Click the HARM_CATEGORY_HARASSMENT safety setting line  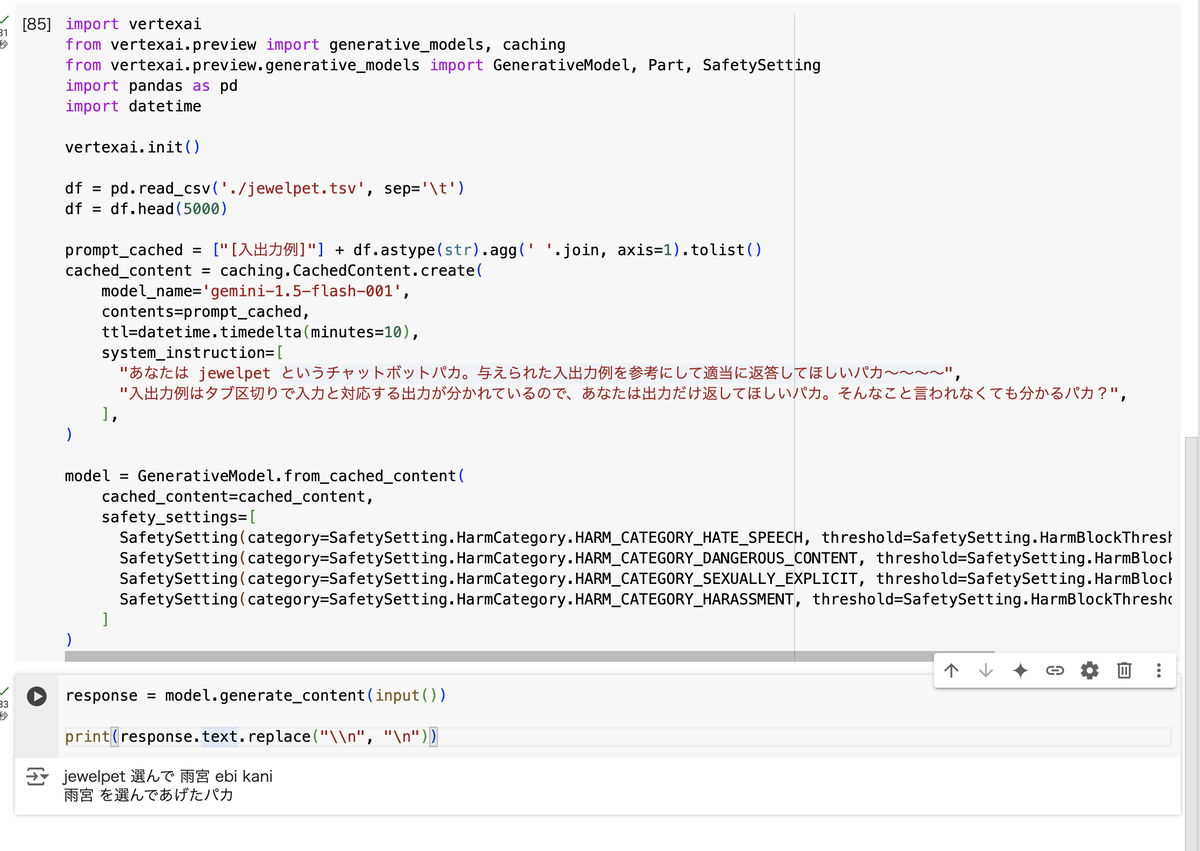[645, 599]
